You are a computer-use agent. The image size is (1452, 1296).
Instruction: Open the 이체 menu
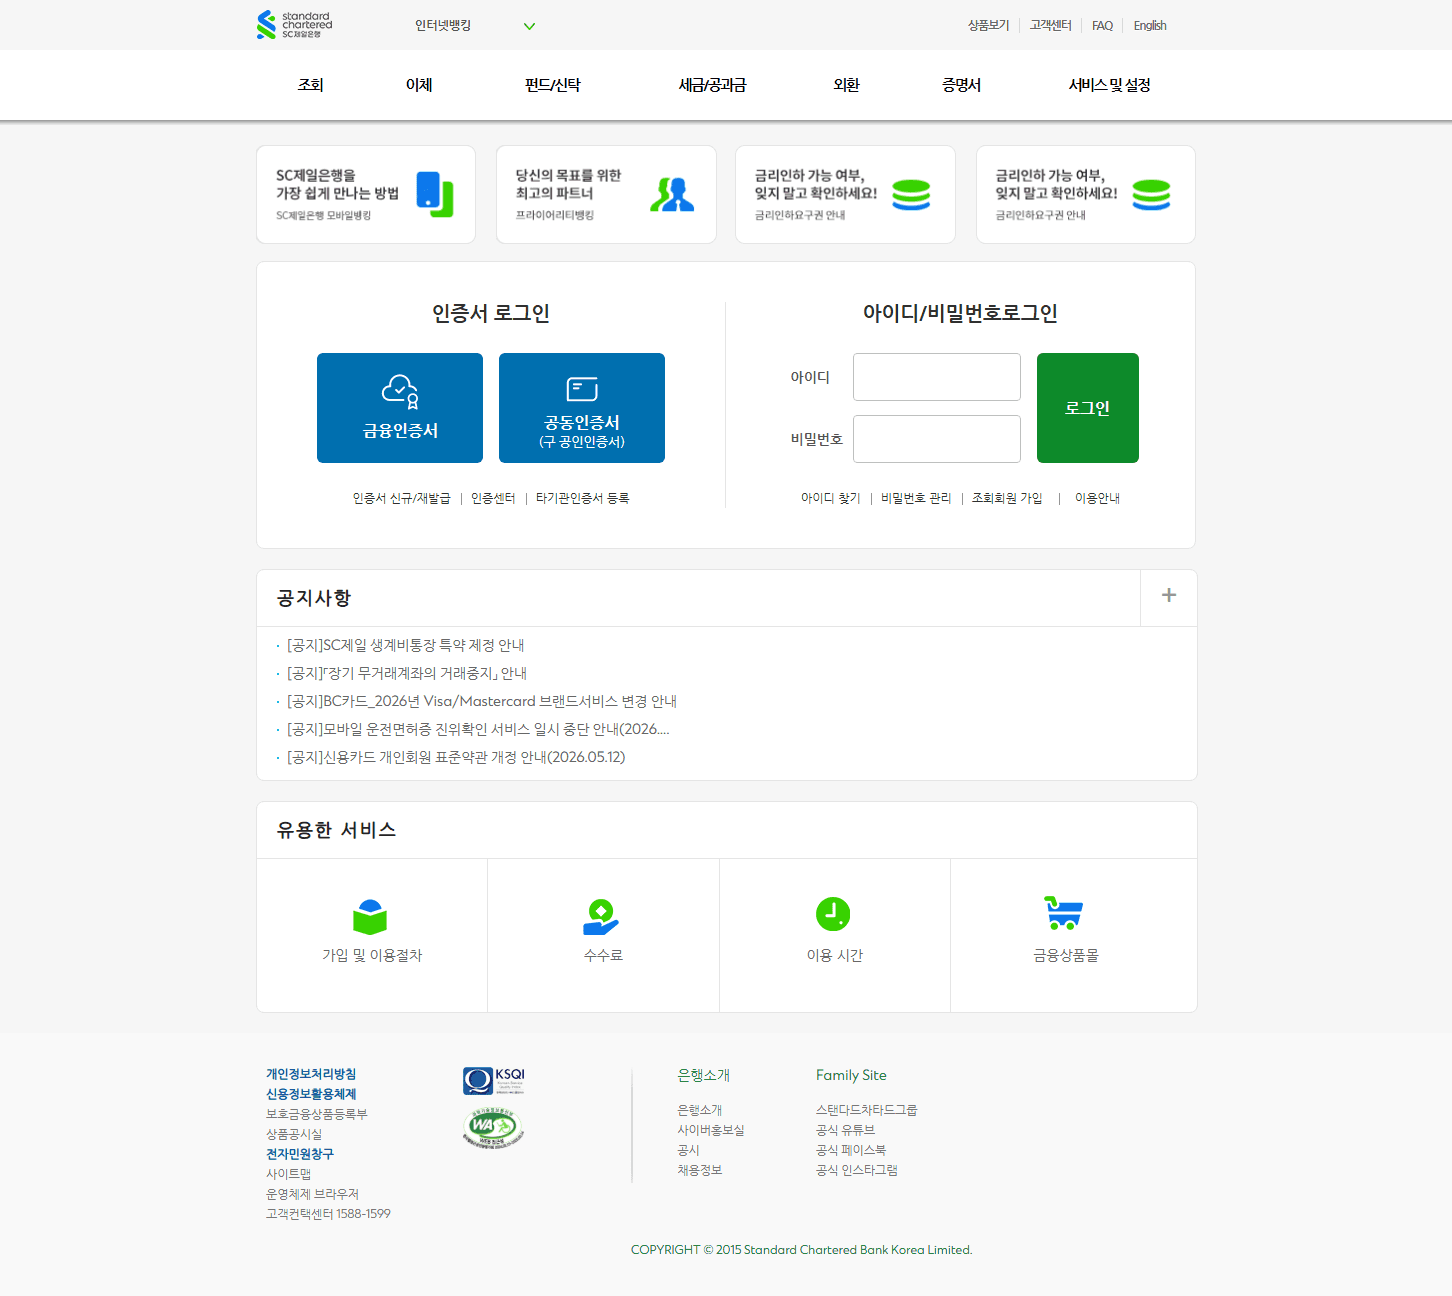point(418,85)
